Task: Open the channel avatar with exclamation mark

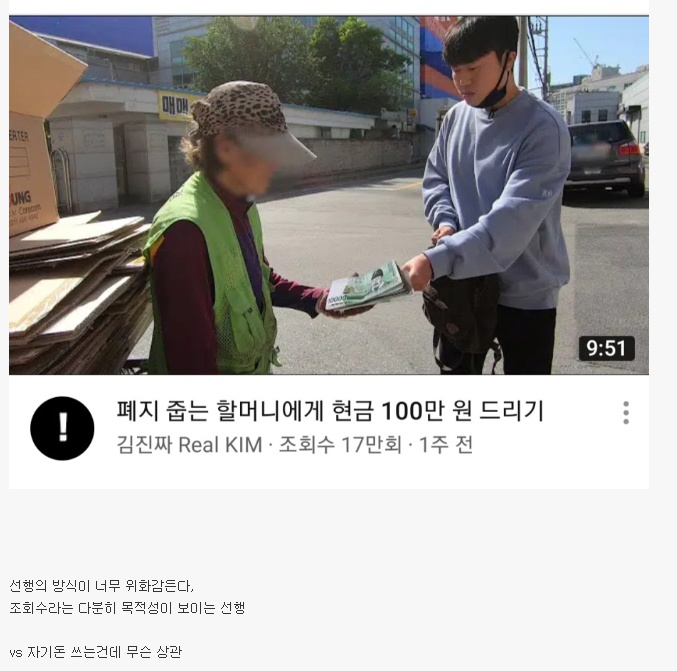Action: [x=62, y=428]
